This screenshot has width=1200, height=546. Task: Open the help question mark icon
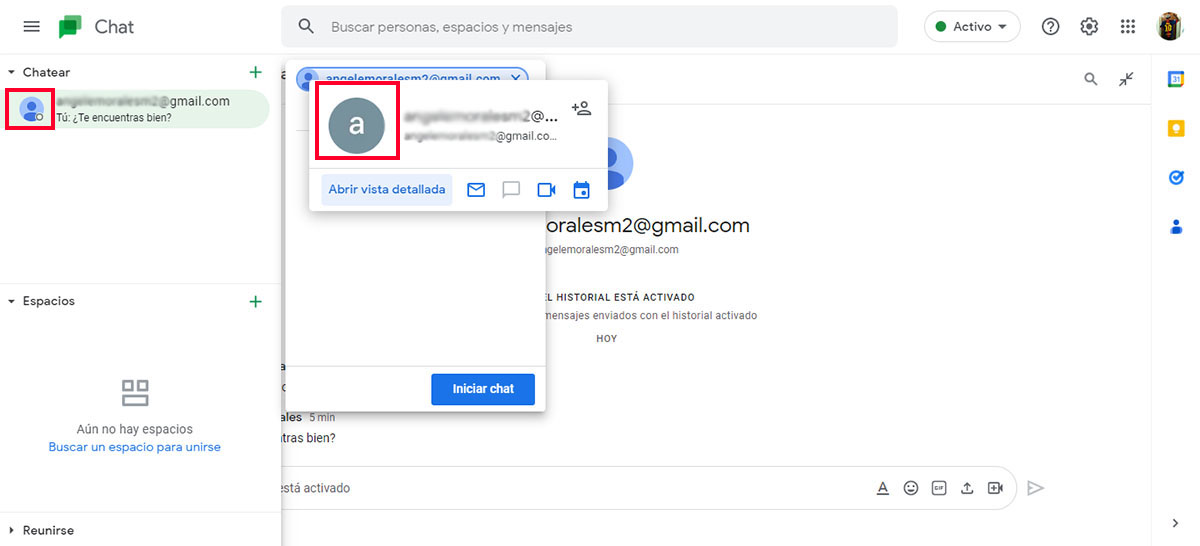point(1050,27)
